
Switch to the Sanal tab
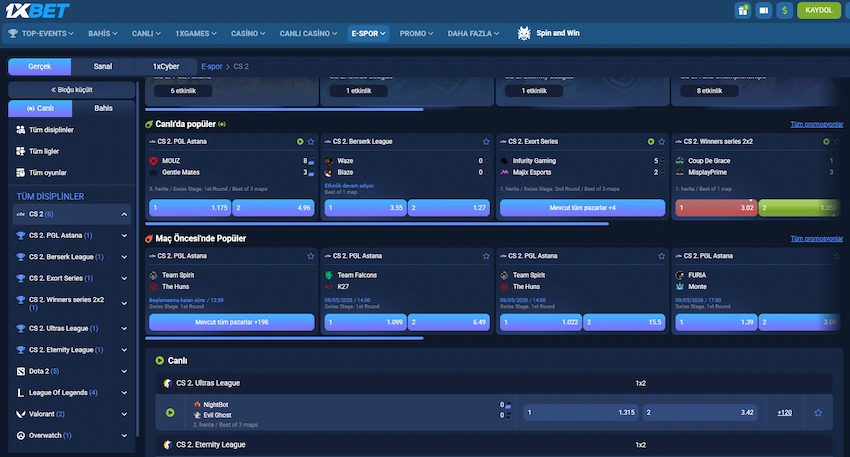pos(102,66)
